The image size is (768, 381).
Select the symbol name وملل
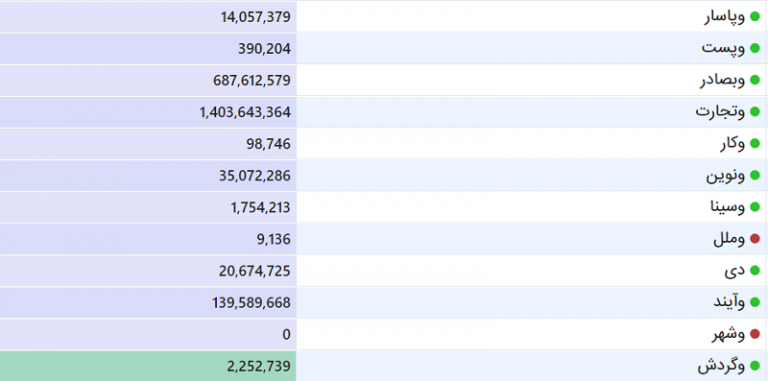point(729,239)
